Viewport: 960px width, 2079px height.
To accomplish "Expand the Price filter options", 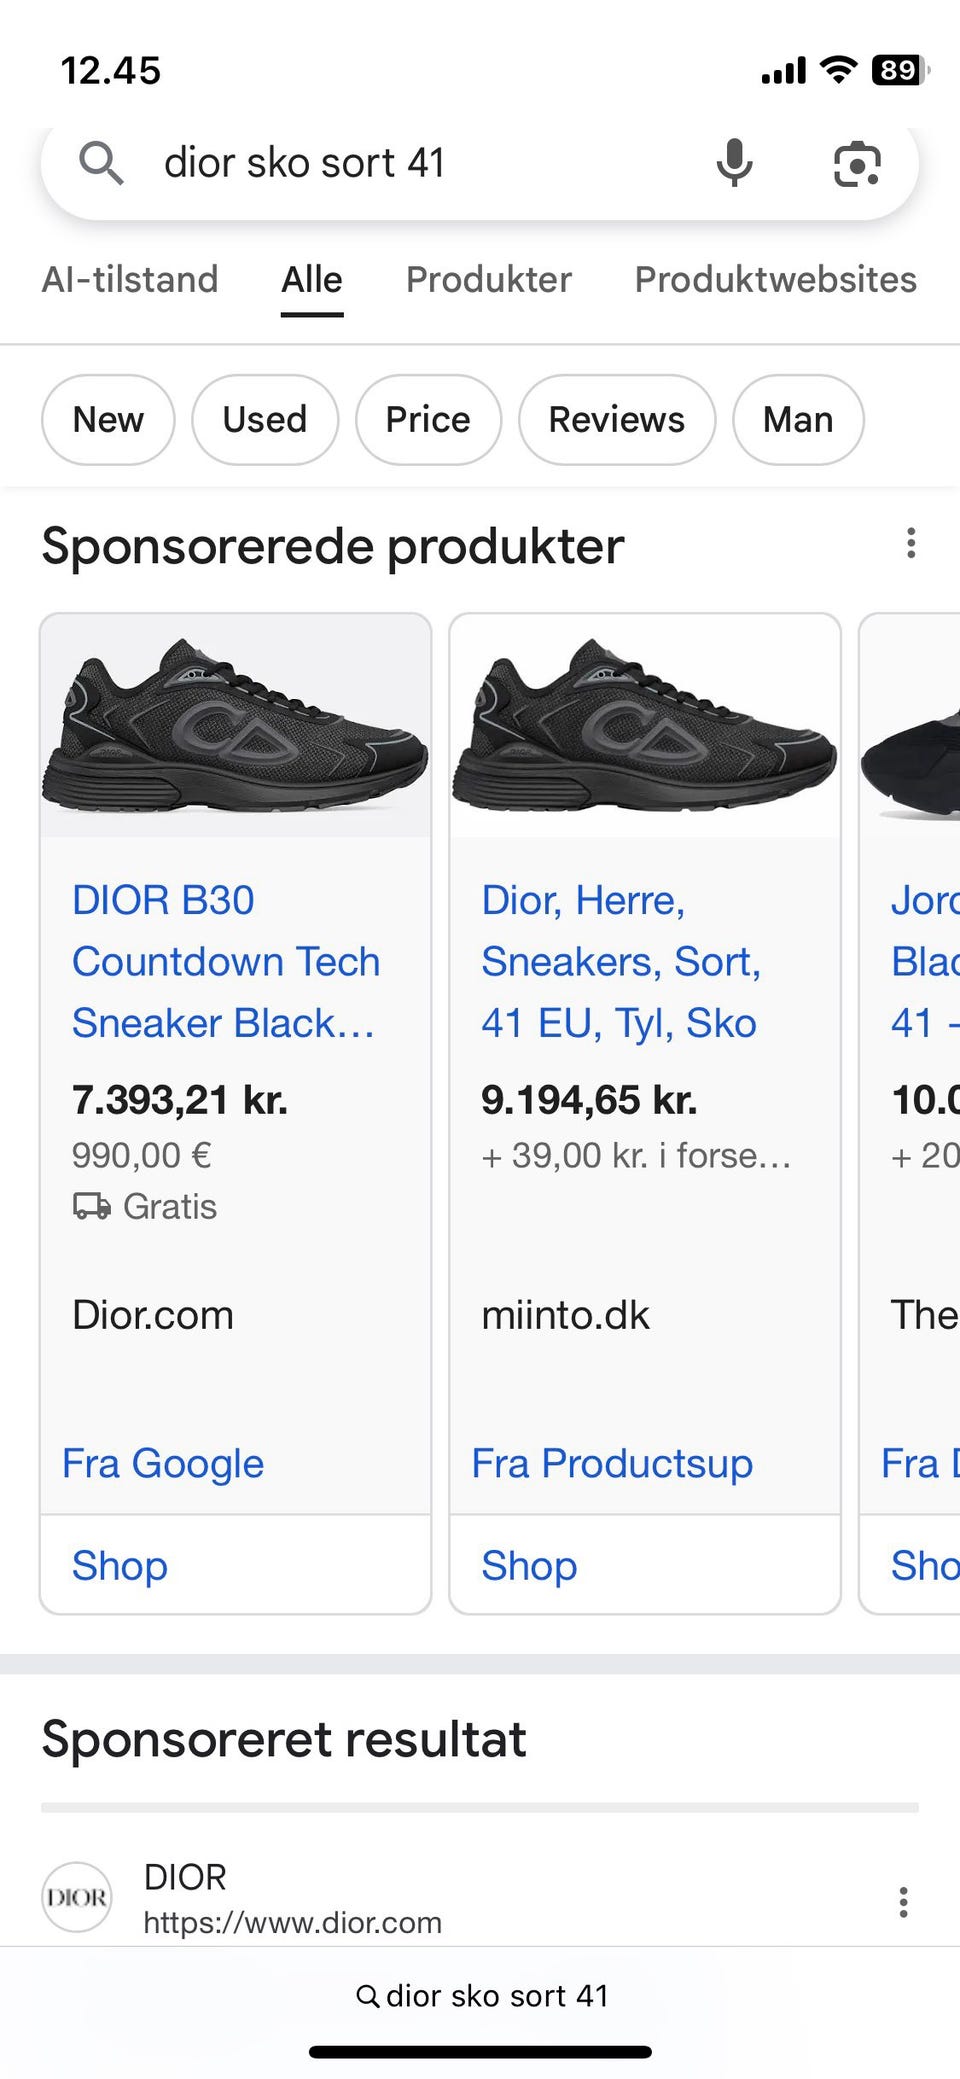I will [428, 420].
